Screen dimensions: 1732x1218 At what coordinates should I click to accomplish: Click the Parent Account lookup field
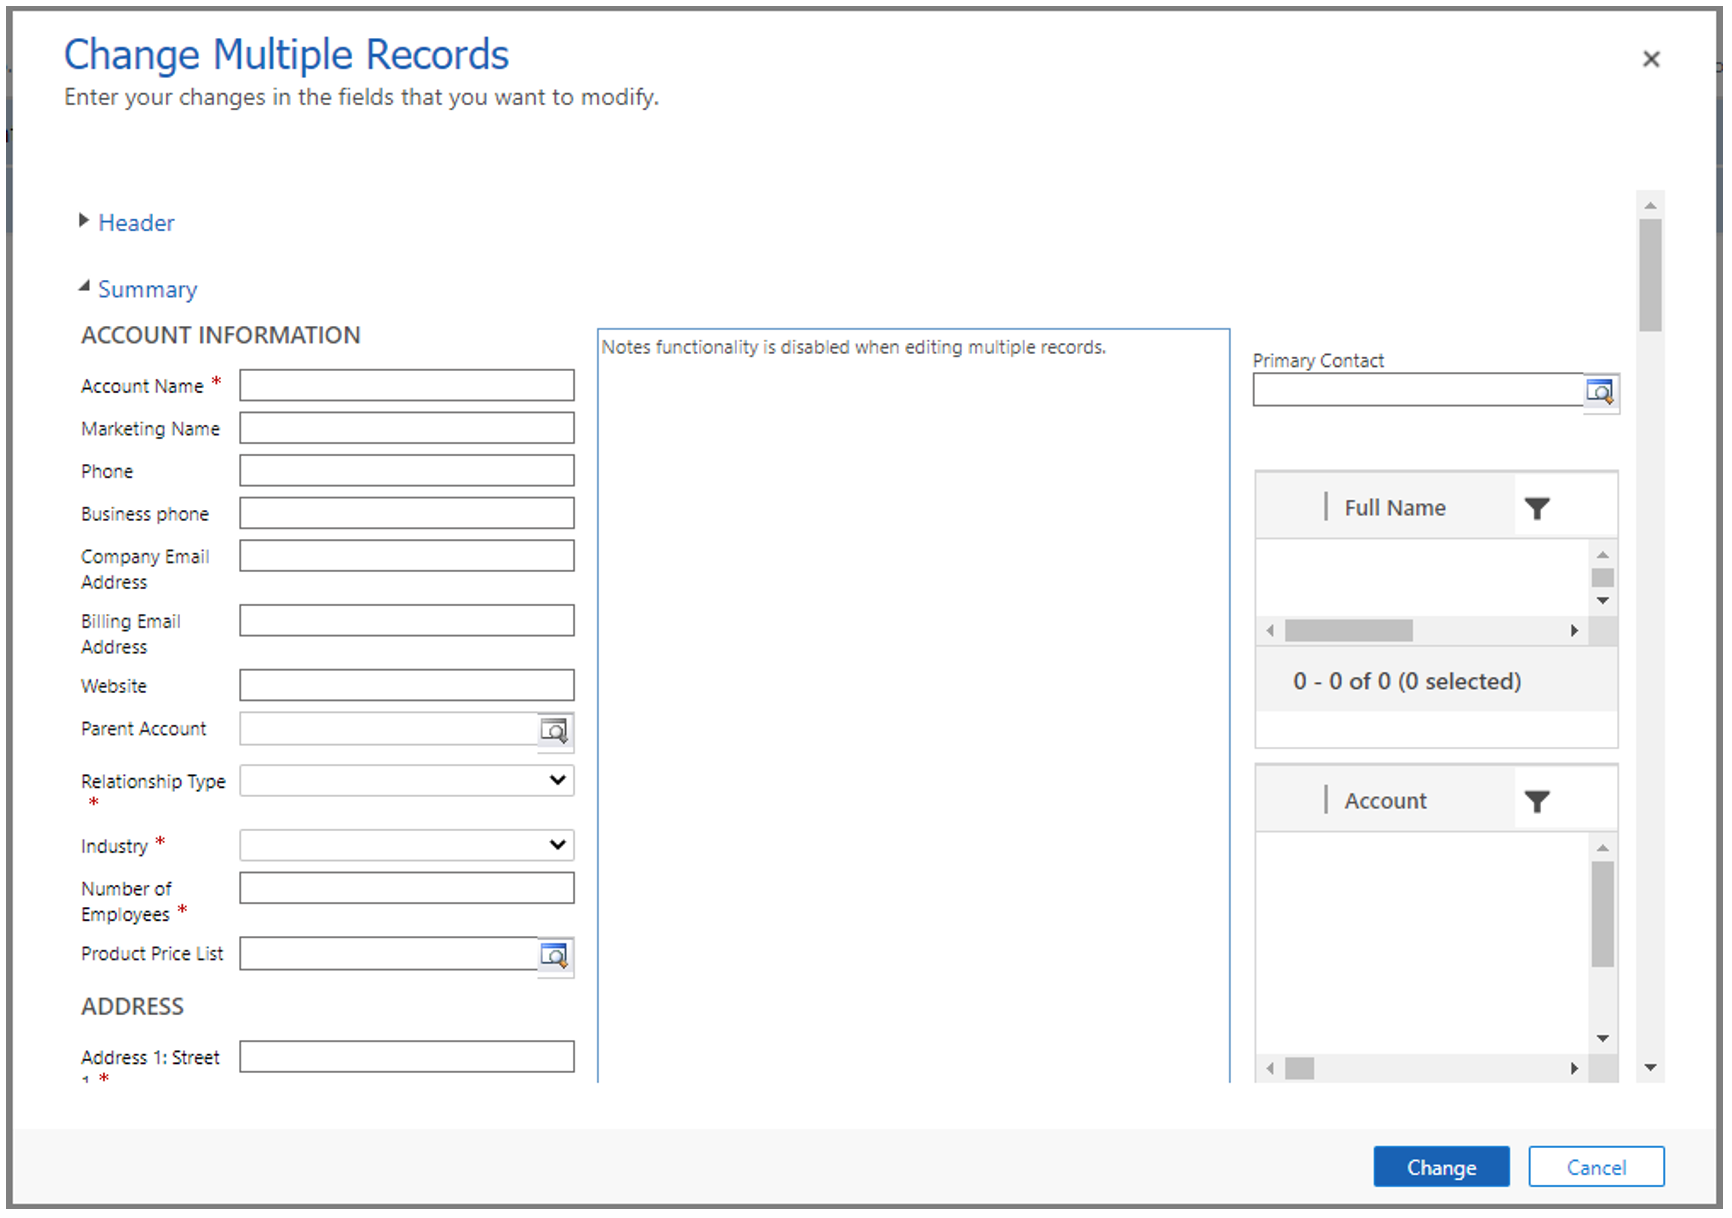389,729
